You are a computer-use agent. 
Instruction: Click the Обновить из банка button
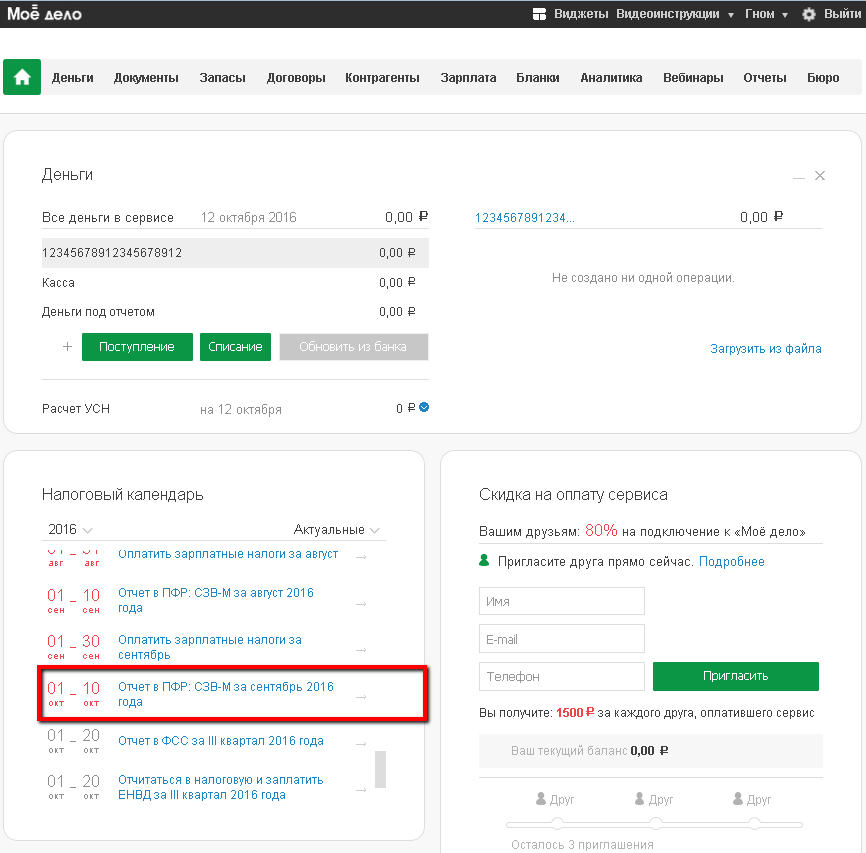(353, 347)
